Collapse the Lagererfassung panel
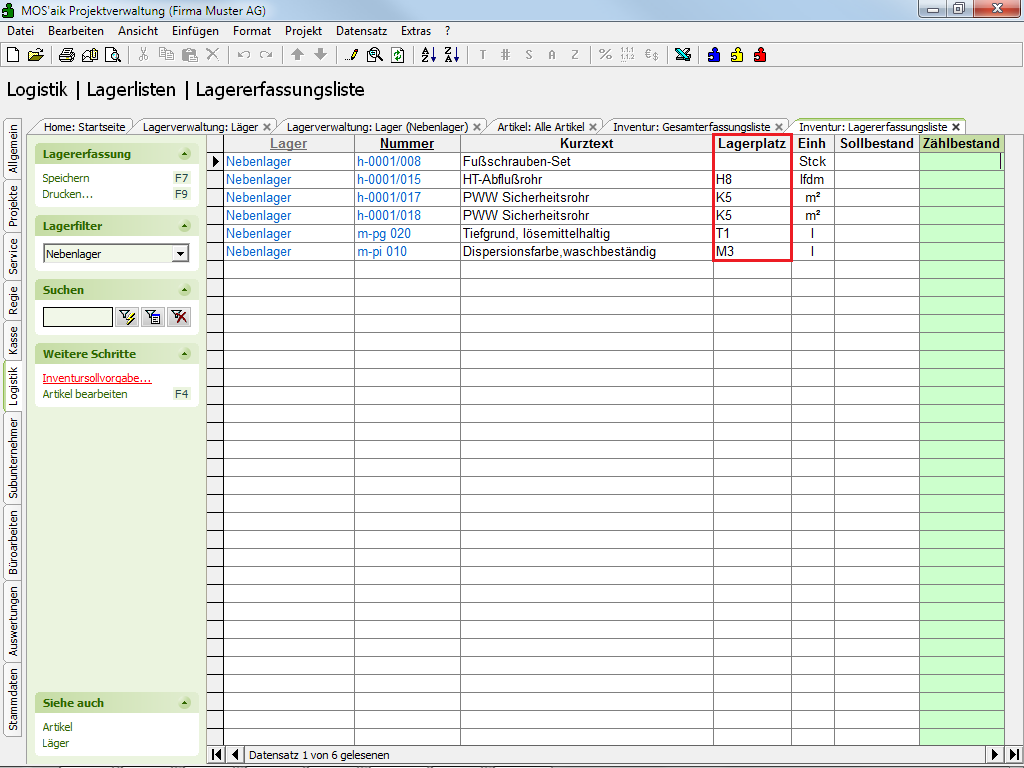This screenshot has width=1024, height=768. pyautogui.click(x=185, y=154)
